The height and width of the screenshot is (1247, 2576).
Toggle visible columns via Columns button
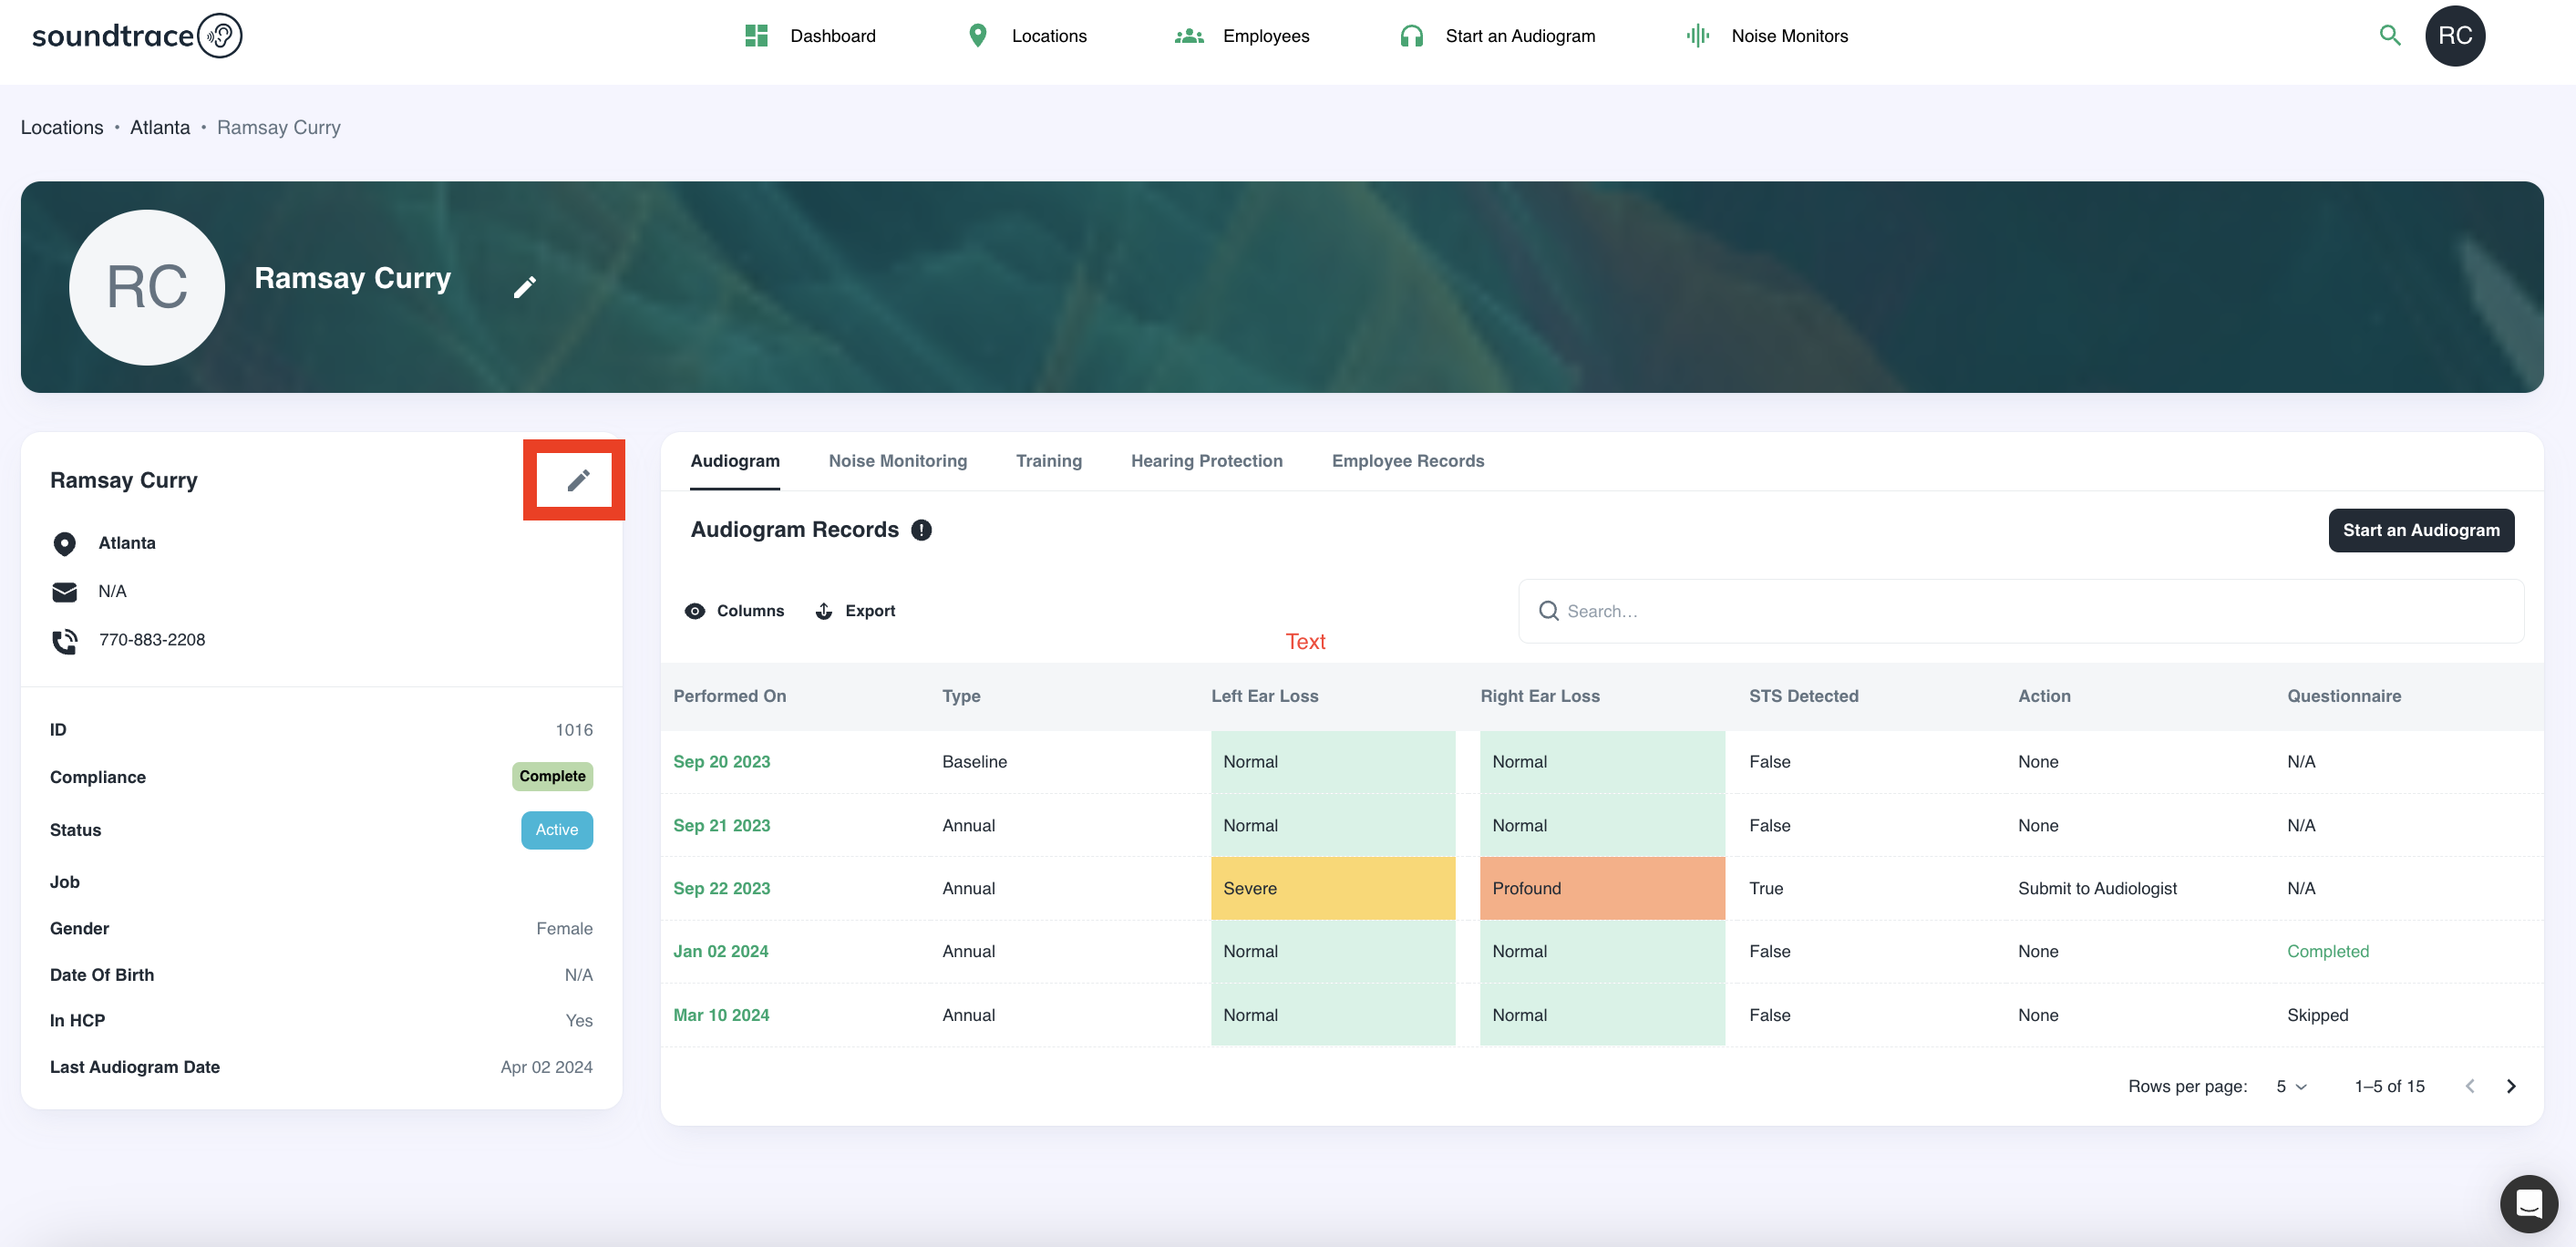click(x=734, y=611)
